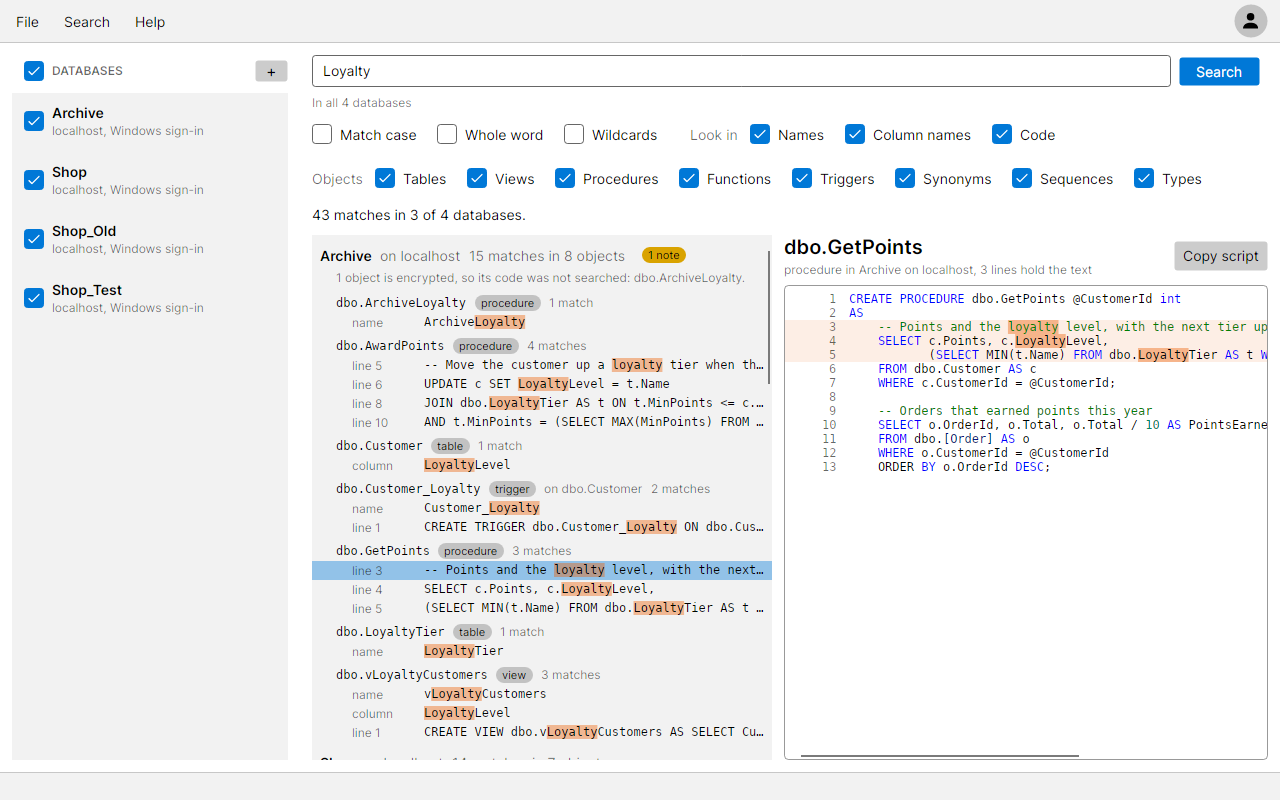Toggle the all DATABASES checkbox
Screen dimensions: 1280x800
[34, 71]
